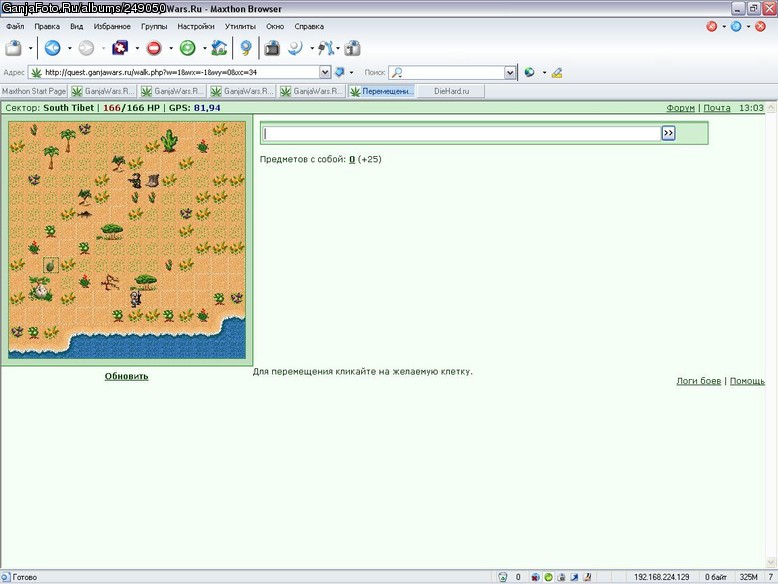Open the Home page icon
Image resolution: width=778 pixels, height=584 pixels.
pos(219,48)
